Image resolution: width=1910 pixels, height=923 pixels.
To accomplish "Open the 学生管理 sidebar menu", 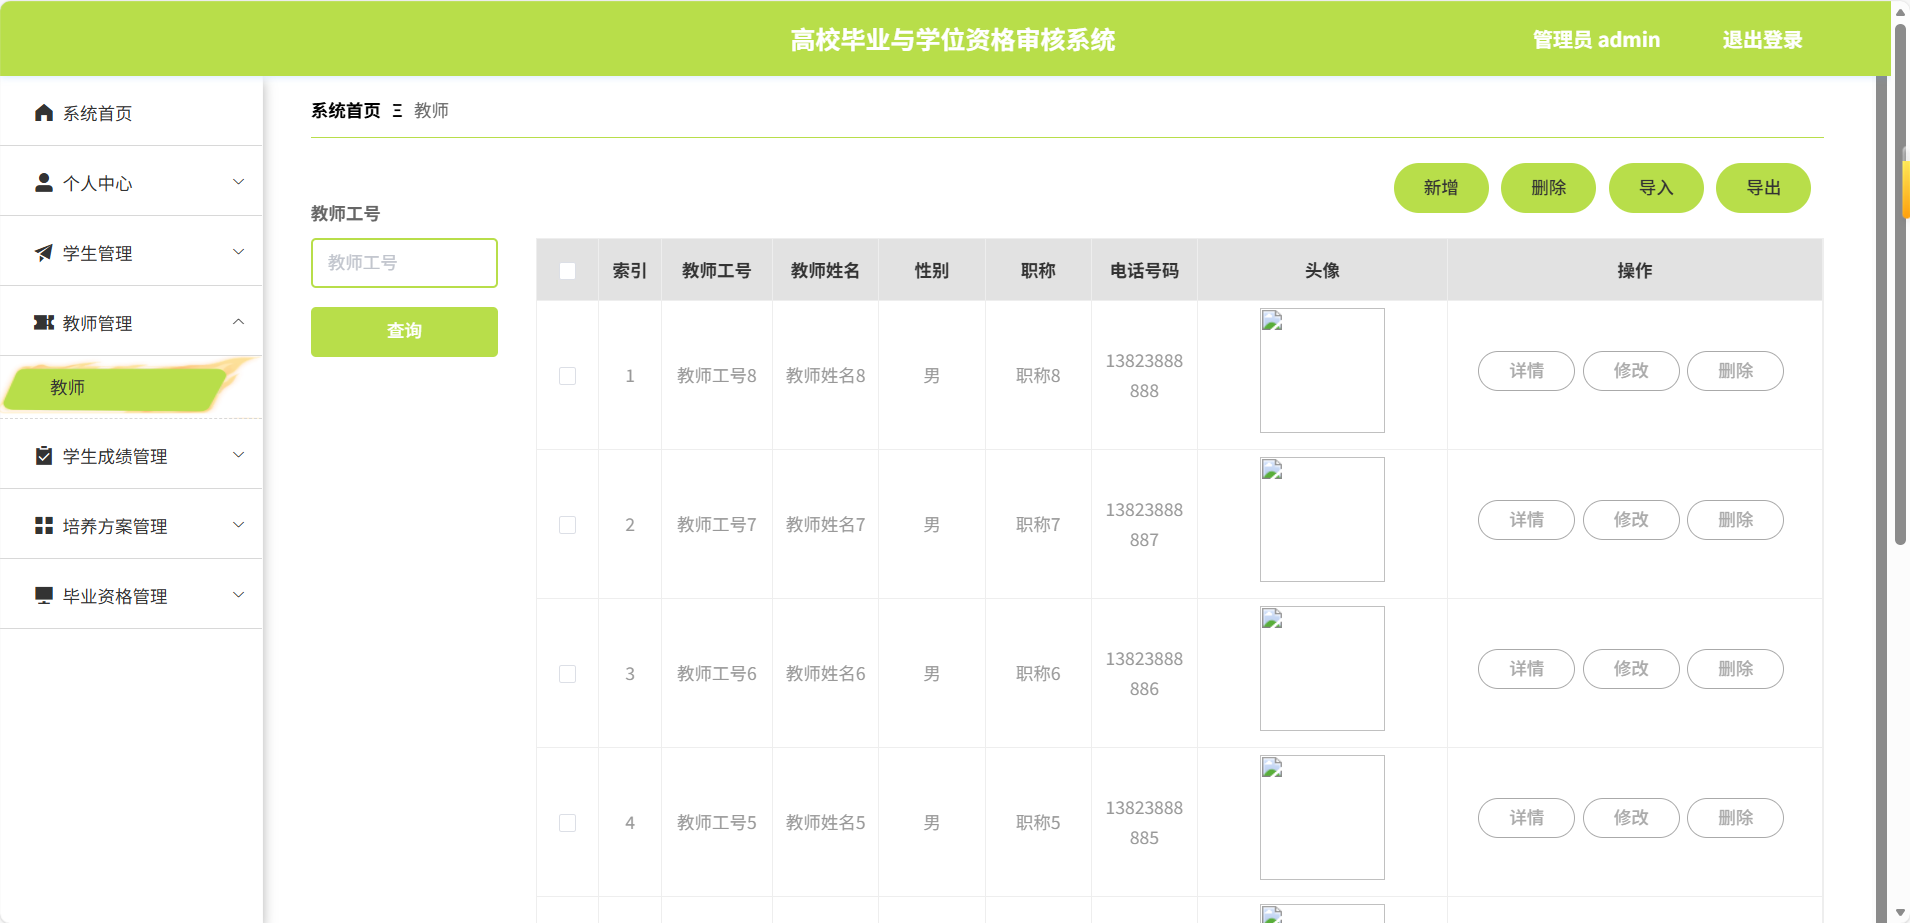I will [x=131, y=253].
